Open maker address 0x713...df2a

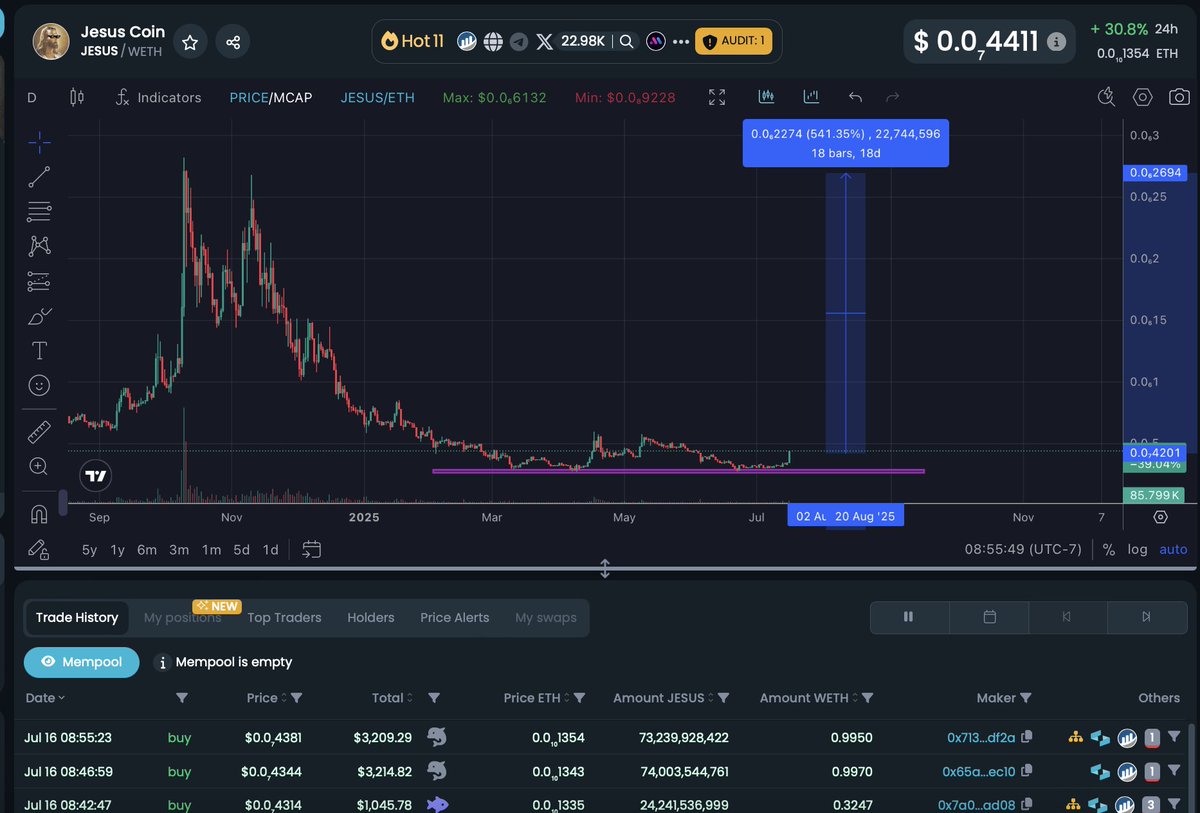pos(981,738)
